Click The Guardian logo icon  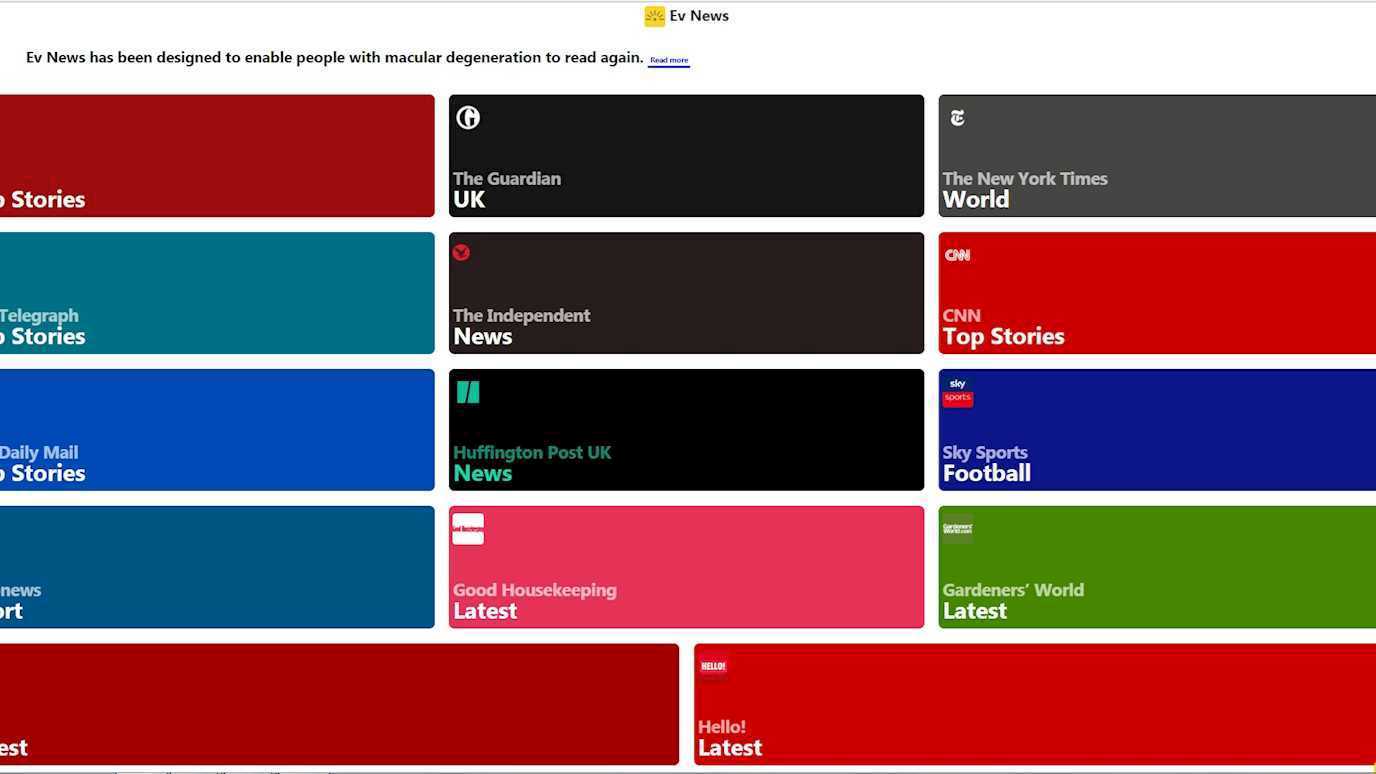click(x=468, y=118)
